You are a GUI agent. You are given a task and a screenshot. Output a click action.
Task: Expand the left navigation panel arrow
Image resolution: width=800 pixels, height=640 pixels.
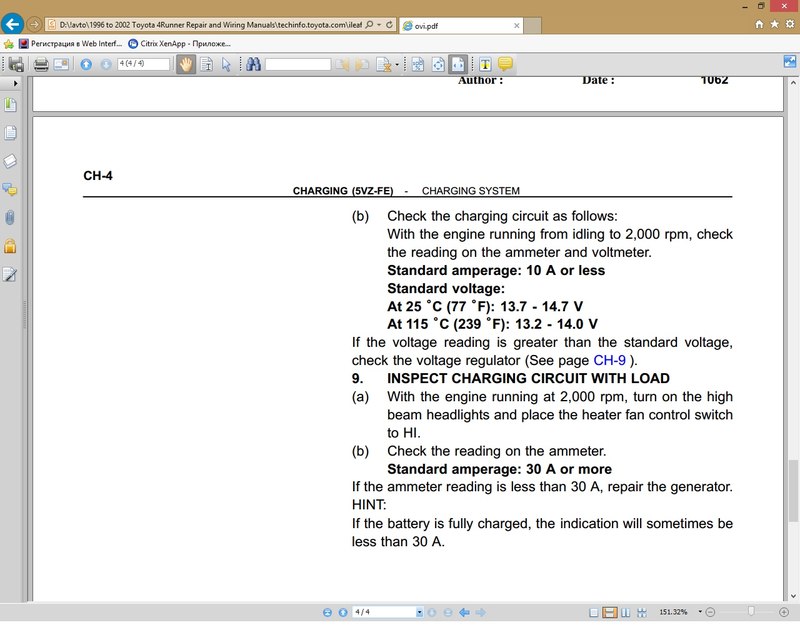tap(15, 83)
